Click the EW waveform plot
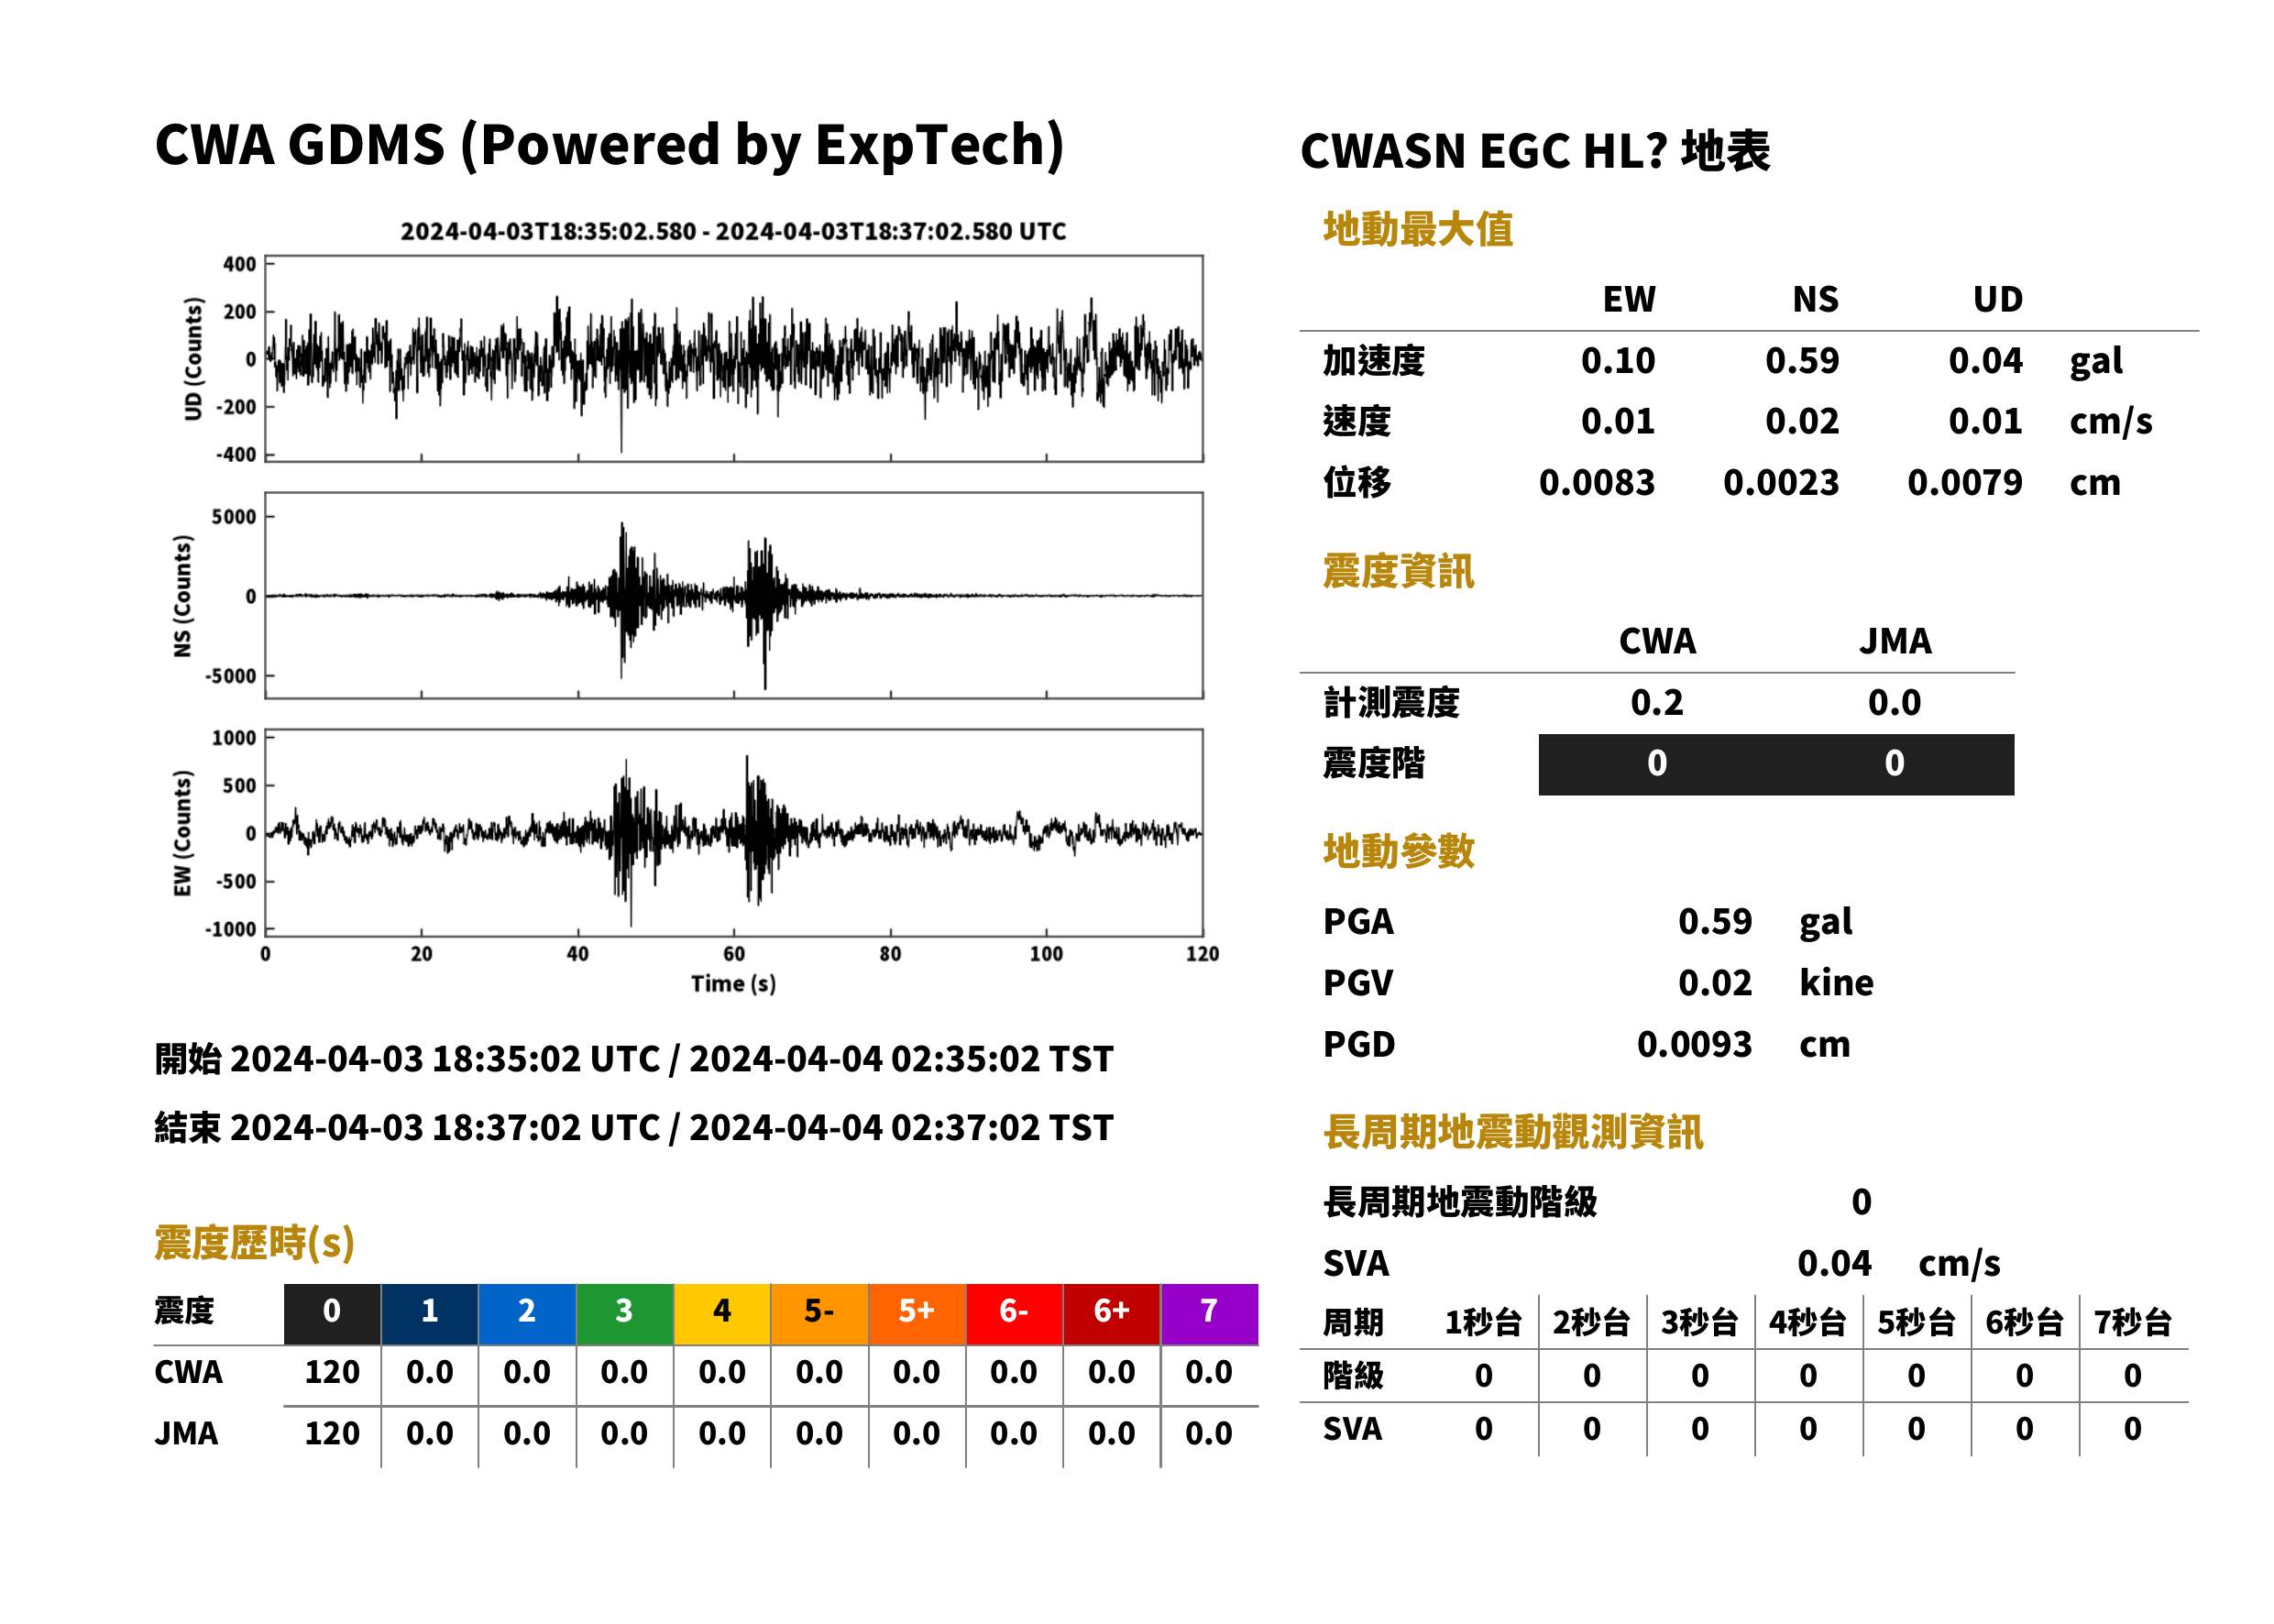 (733, 832)
